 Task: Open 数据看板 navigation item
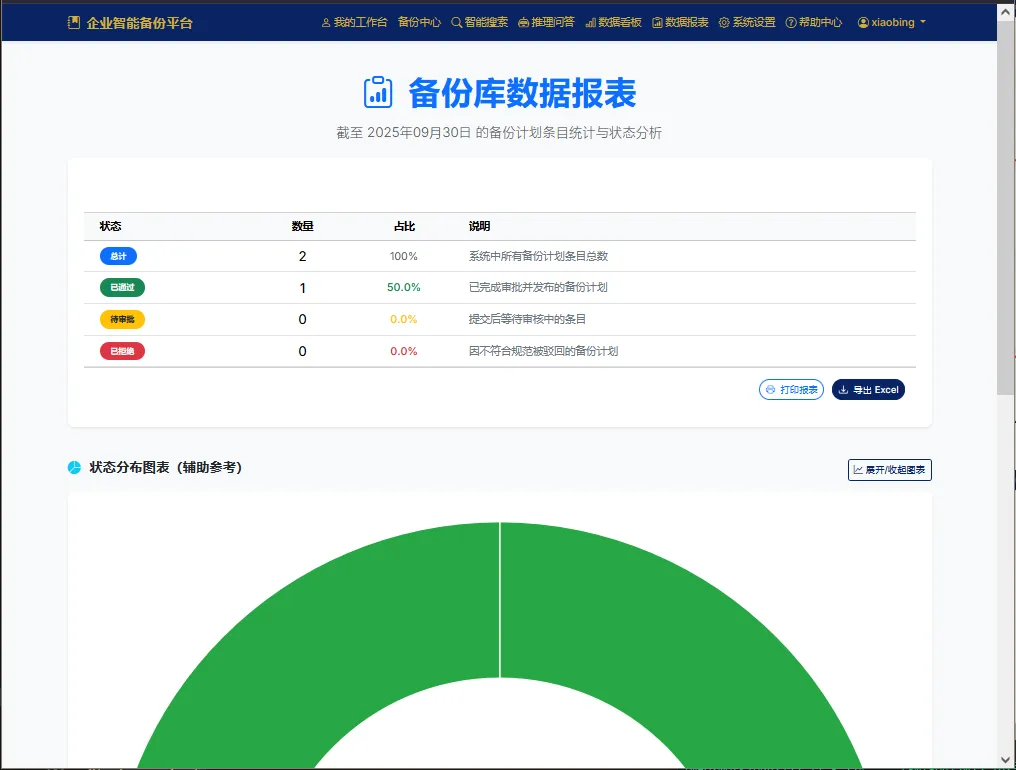tap(613, 22)
